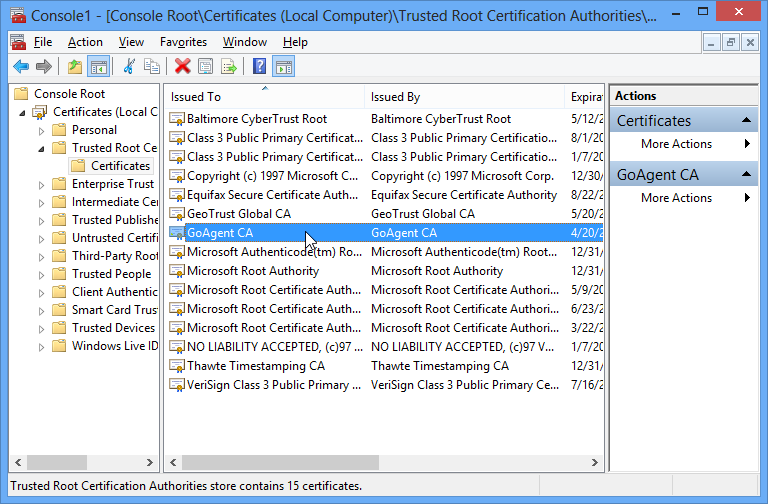The height and width of the screenshot is (504, 768).
Task: Open the Window menu
Action: tap(245, 42)
